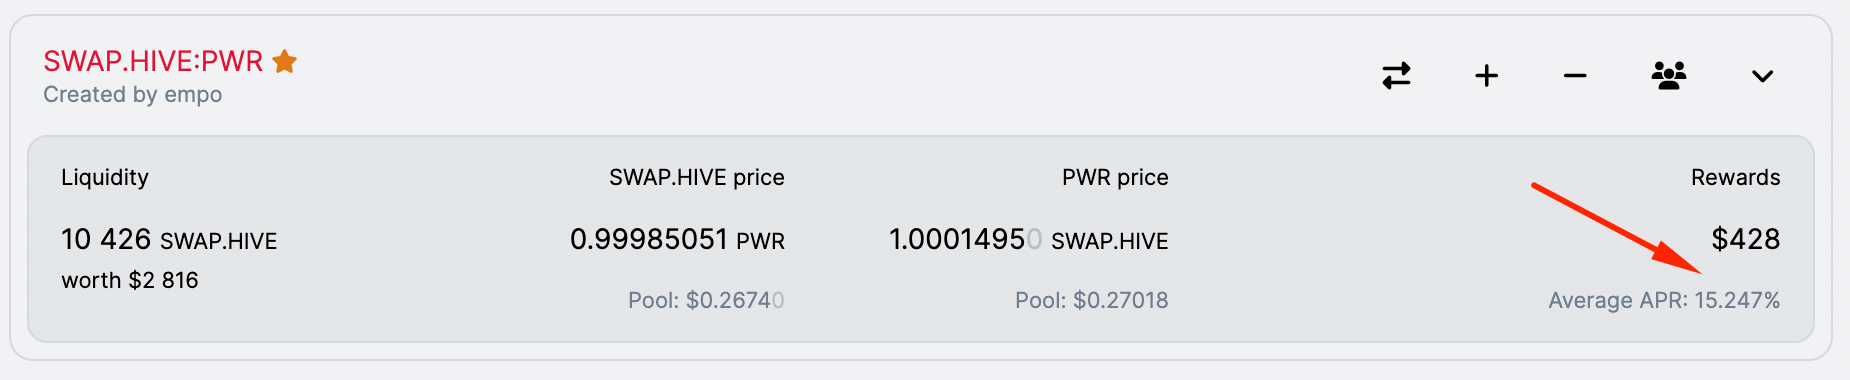Screen dimensions: 1850x380
Task: Toggle the orange favorite star
Action: 285,61
